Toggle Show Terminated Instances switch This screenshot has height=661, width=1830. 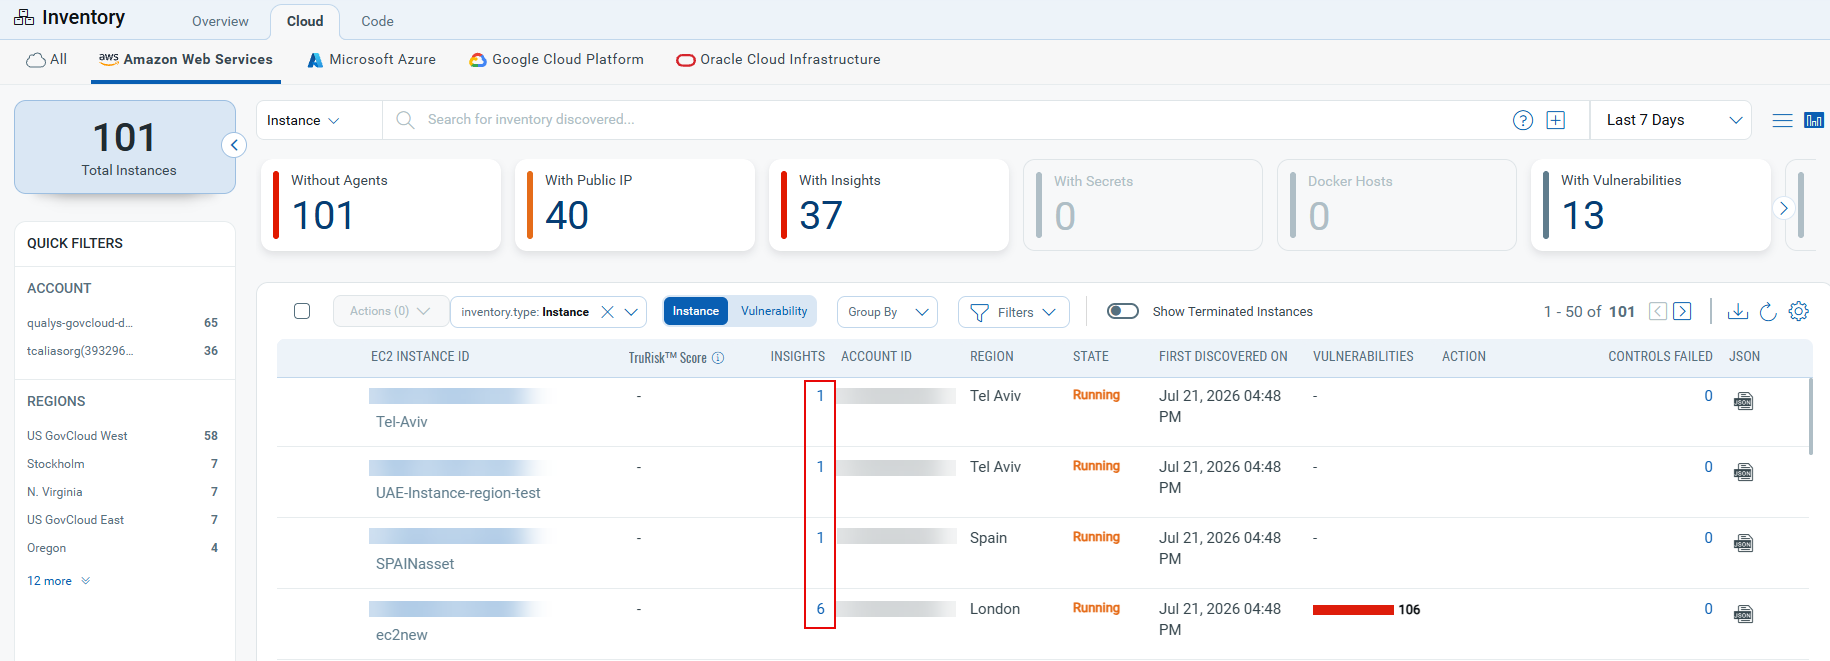click(x=1123, y=311)
